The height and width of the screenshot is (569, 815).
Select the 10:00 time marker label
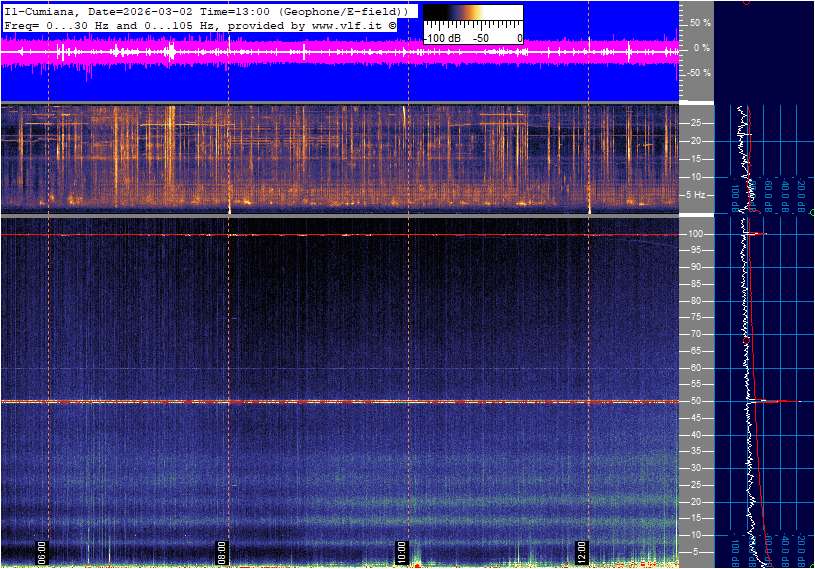click(401, 550)
